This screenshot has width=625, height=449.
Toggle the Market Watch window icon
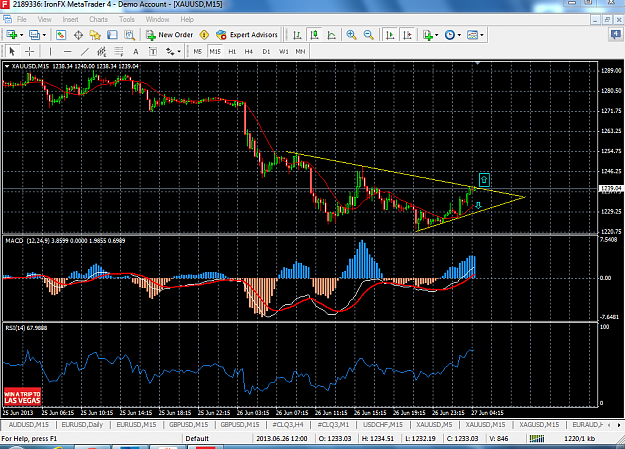tap(61, 35)
